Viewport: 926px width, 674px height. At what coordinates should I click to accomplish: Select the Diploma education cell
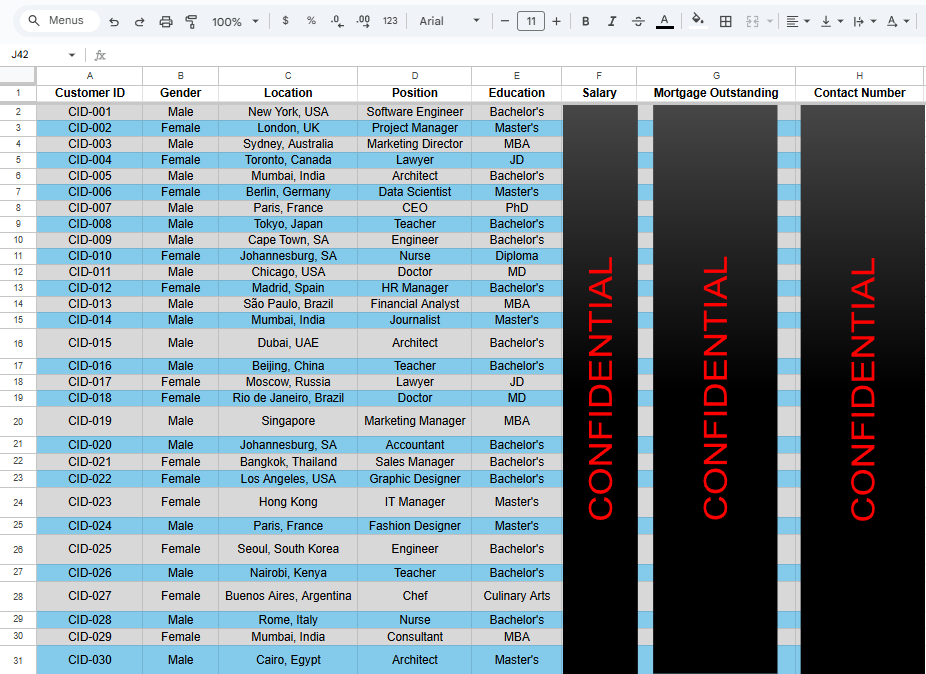click(517, 256)
